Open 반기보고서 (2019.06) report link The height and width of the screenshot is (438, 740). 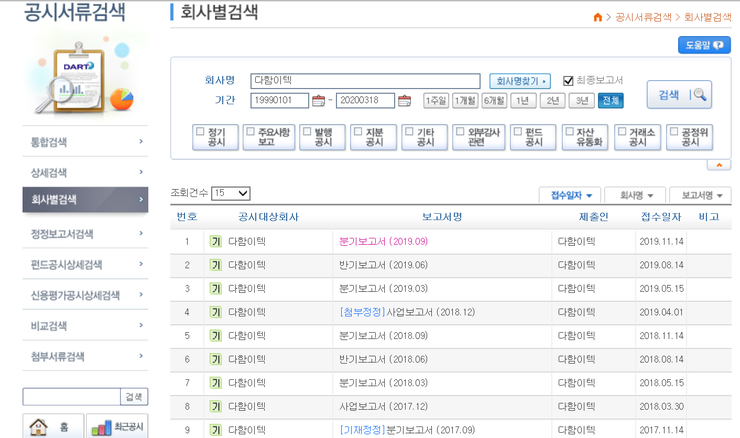[x=383, y=265]
